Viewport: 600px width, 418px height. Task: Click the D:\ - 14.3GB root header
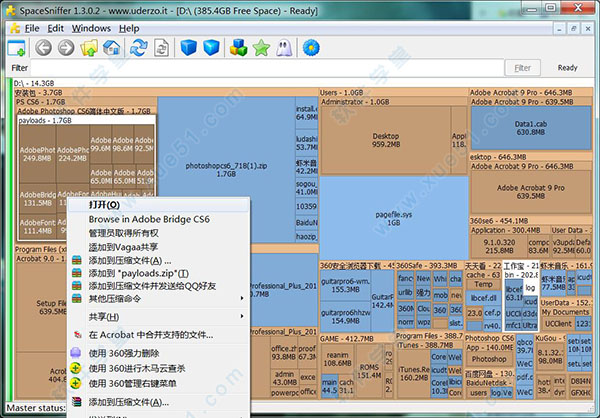click(x=304, y=83)
